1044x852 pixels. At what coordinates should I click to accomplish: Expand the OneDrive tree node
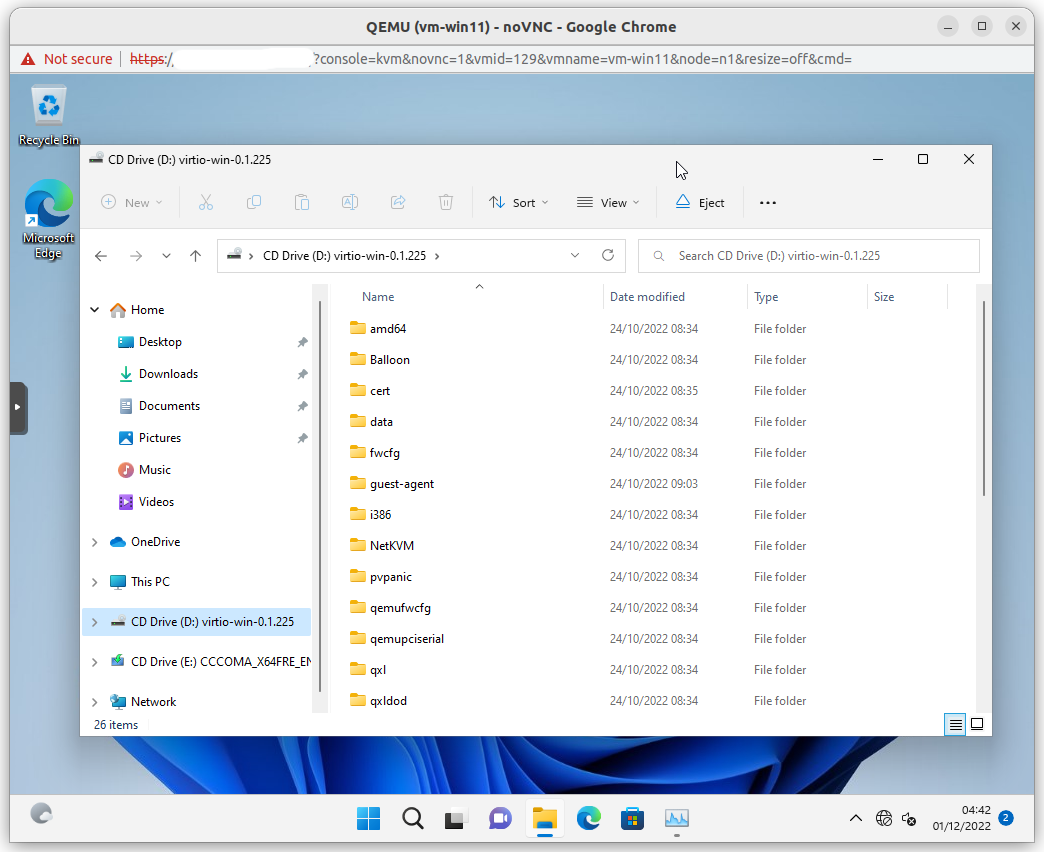click(x=95, y=542)
